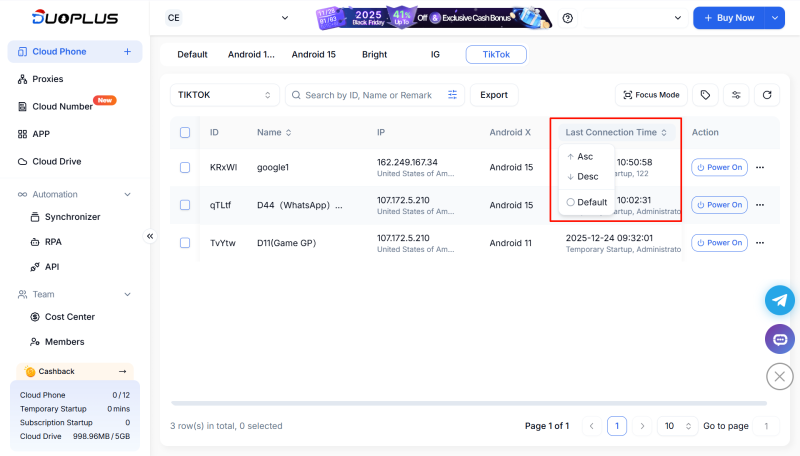
Task: Open the Telegram chat bubble
Action: pos(779,300)
